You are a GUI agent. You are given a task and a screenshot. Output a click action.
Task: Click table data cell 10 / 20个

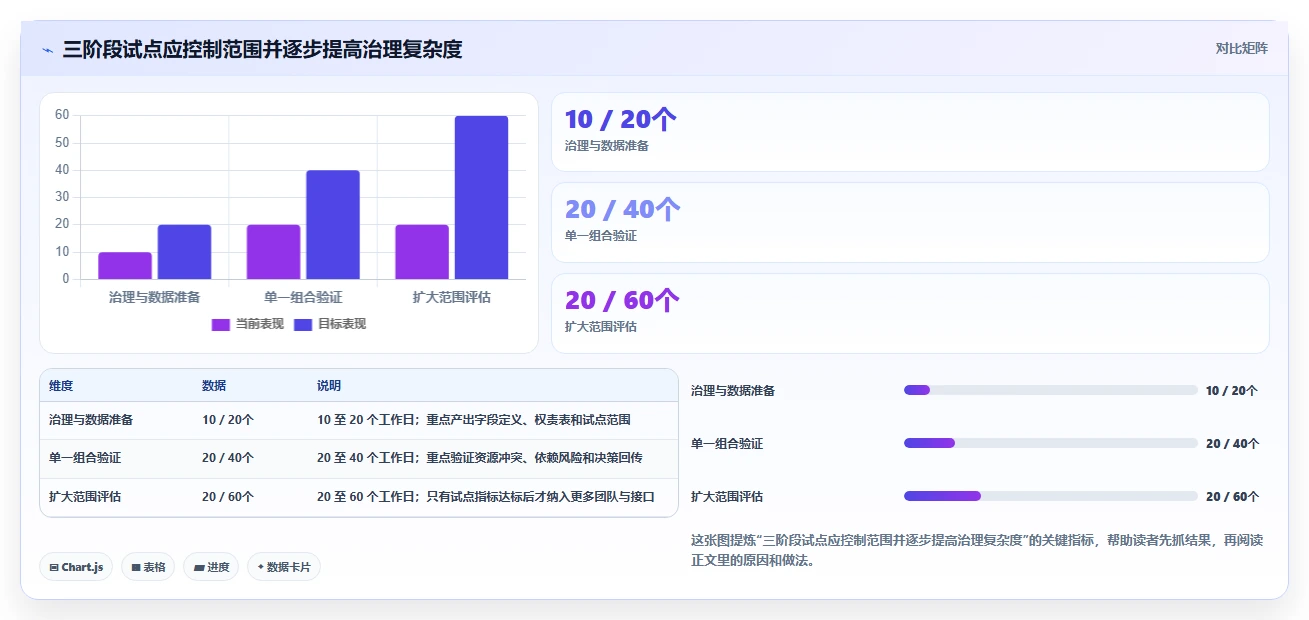(228, 420)
